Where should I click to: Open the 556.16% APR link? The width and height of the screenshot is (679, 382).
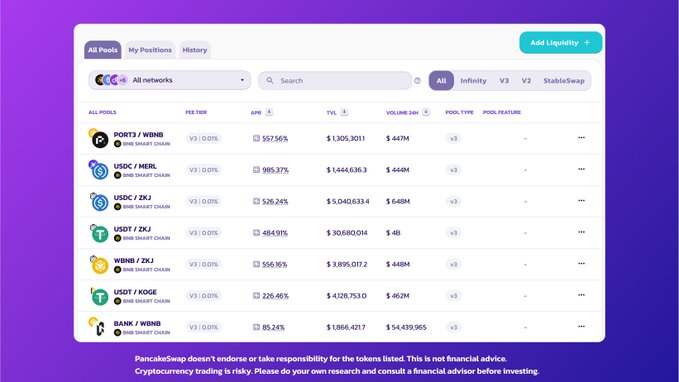click(275, 265)
